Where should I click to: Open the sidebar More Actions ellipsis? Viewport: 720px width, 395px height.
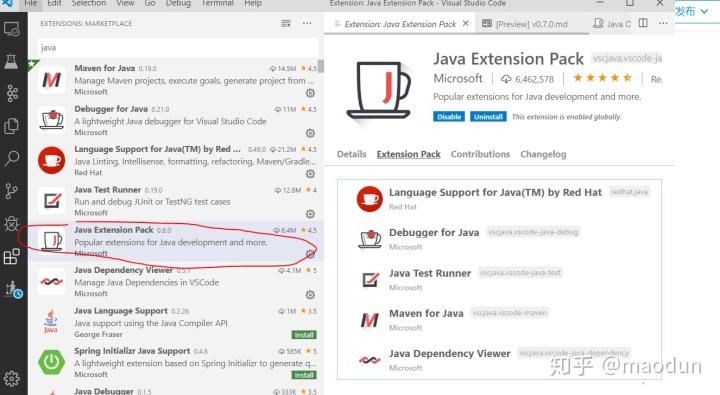(x=307, y=23)
